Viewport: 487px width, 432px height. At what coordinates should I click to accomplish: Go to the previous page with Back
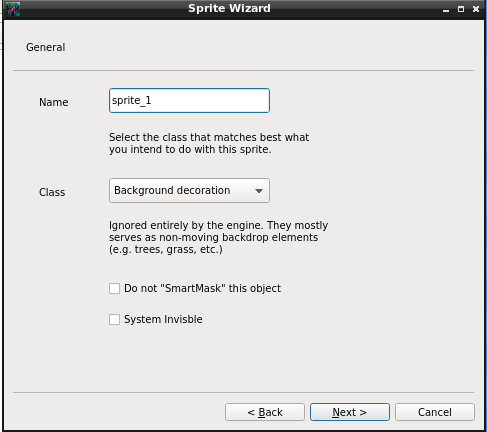265,412
